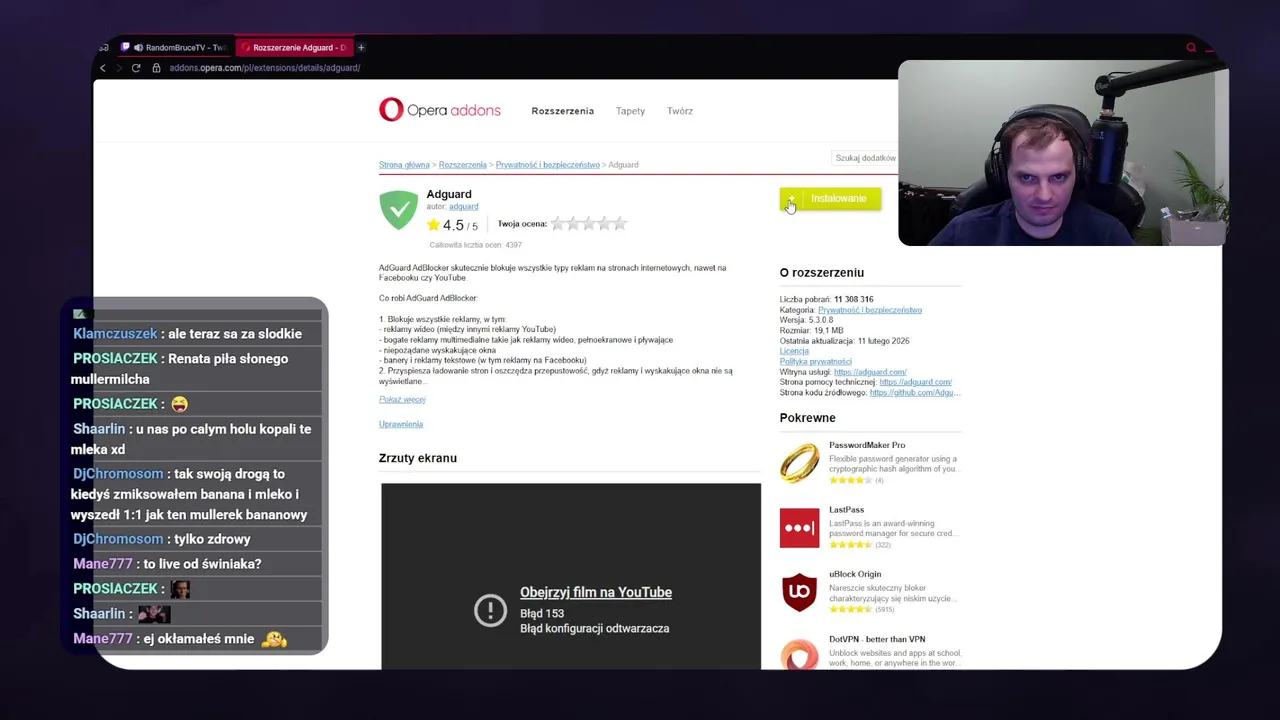Click the error icon in video player
Image resolution: width=1280 pixels, height=720 pixels.
coord(490,610)
